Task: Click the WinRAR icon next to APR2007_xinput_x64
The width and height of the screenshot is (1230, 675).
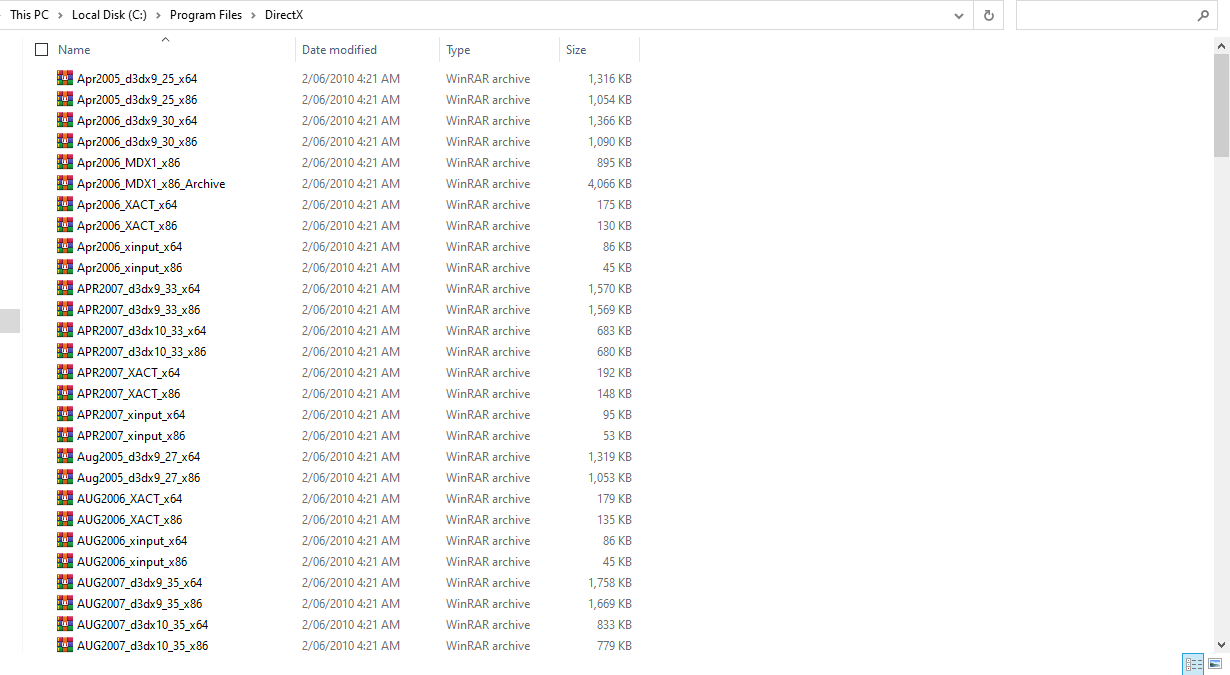Action: click(x=65, y=414)
